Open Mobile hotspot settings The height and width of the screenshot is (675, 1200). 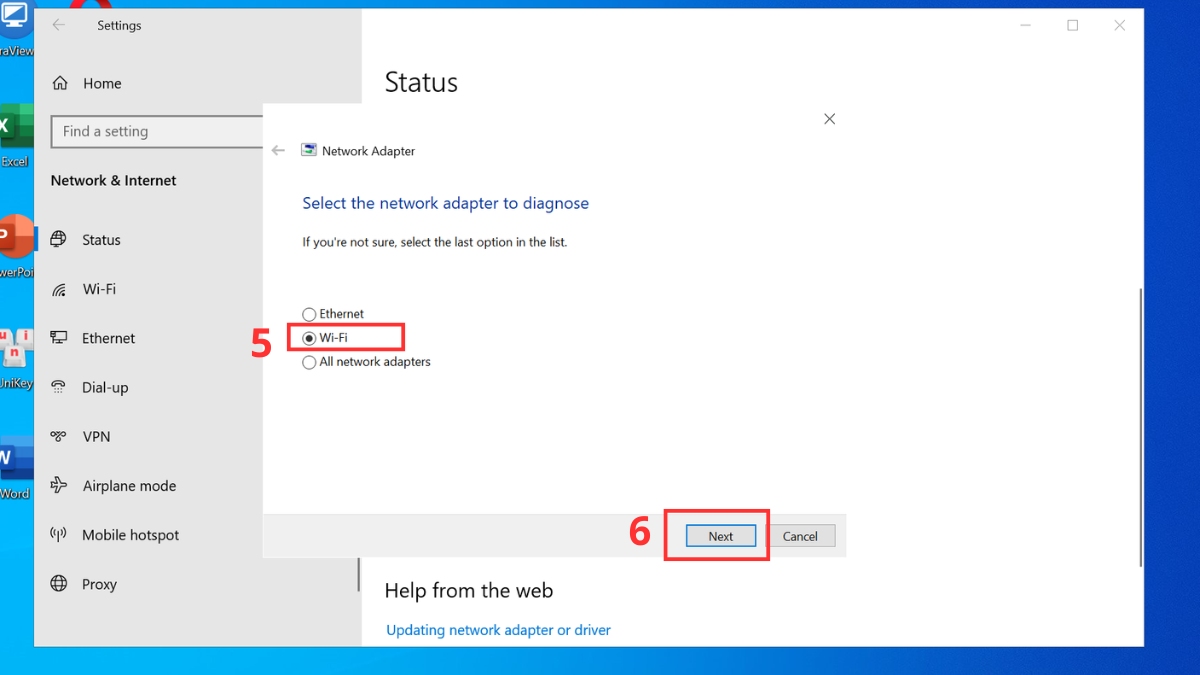(x=130, y=535)
